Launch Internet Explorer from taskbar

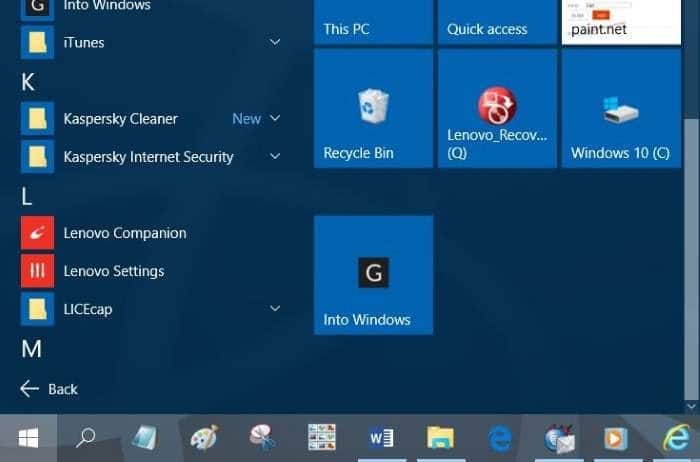(x=676, y=437)
